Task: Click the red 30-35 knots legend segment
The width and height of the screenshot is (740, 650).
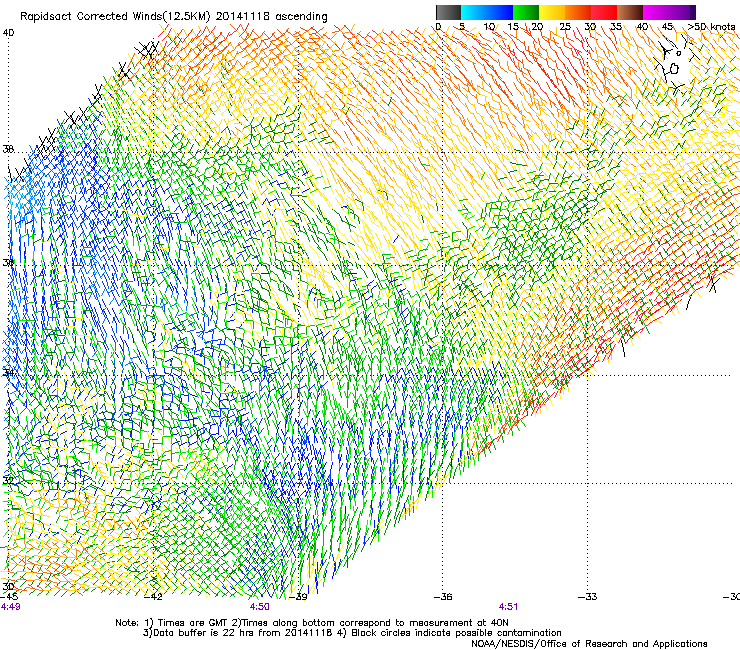Action: pos(604,12)
